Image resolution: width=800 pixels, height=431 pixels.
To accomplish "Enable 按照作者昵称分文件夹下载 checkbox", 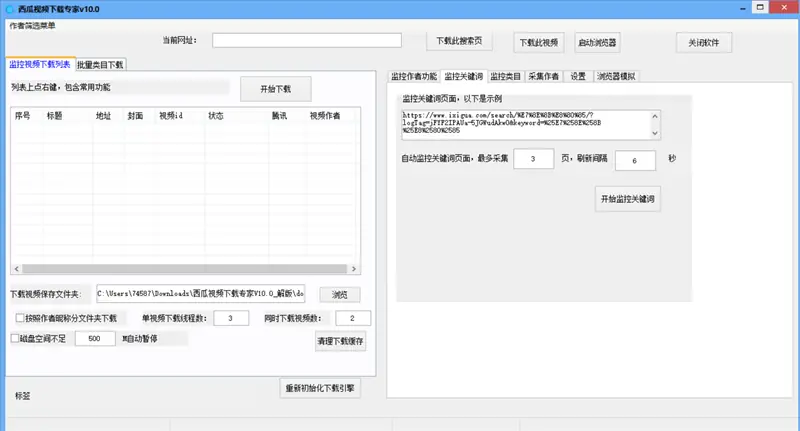I will tap(19, 318).
